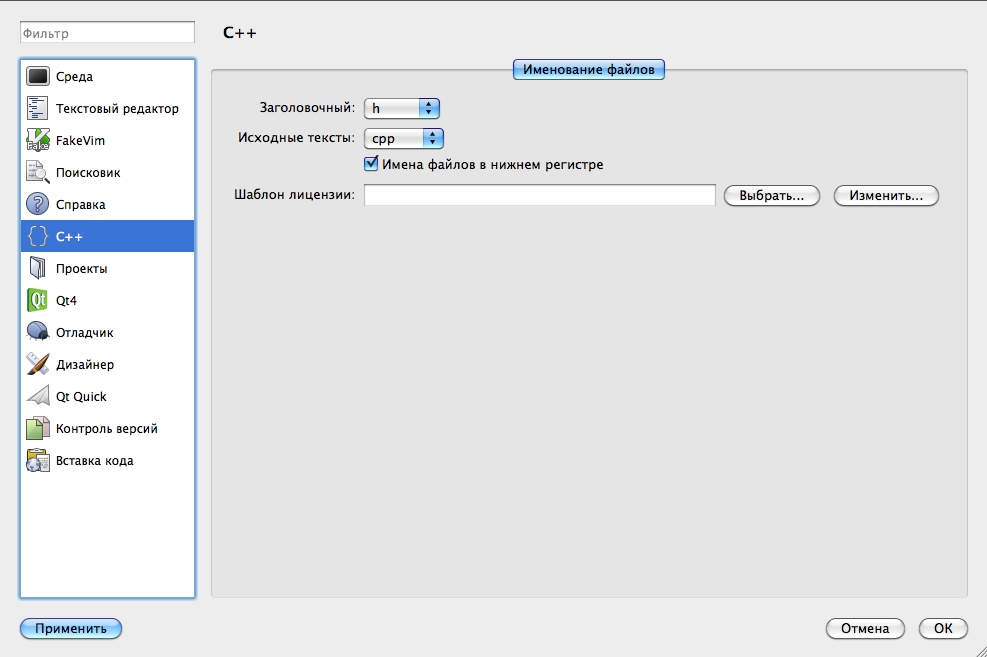The image size is (987, 657).
Task: Open FakeVim settings icon
Action: tap(38, 140)
